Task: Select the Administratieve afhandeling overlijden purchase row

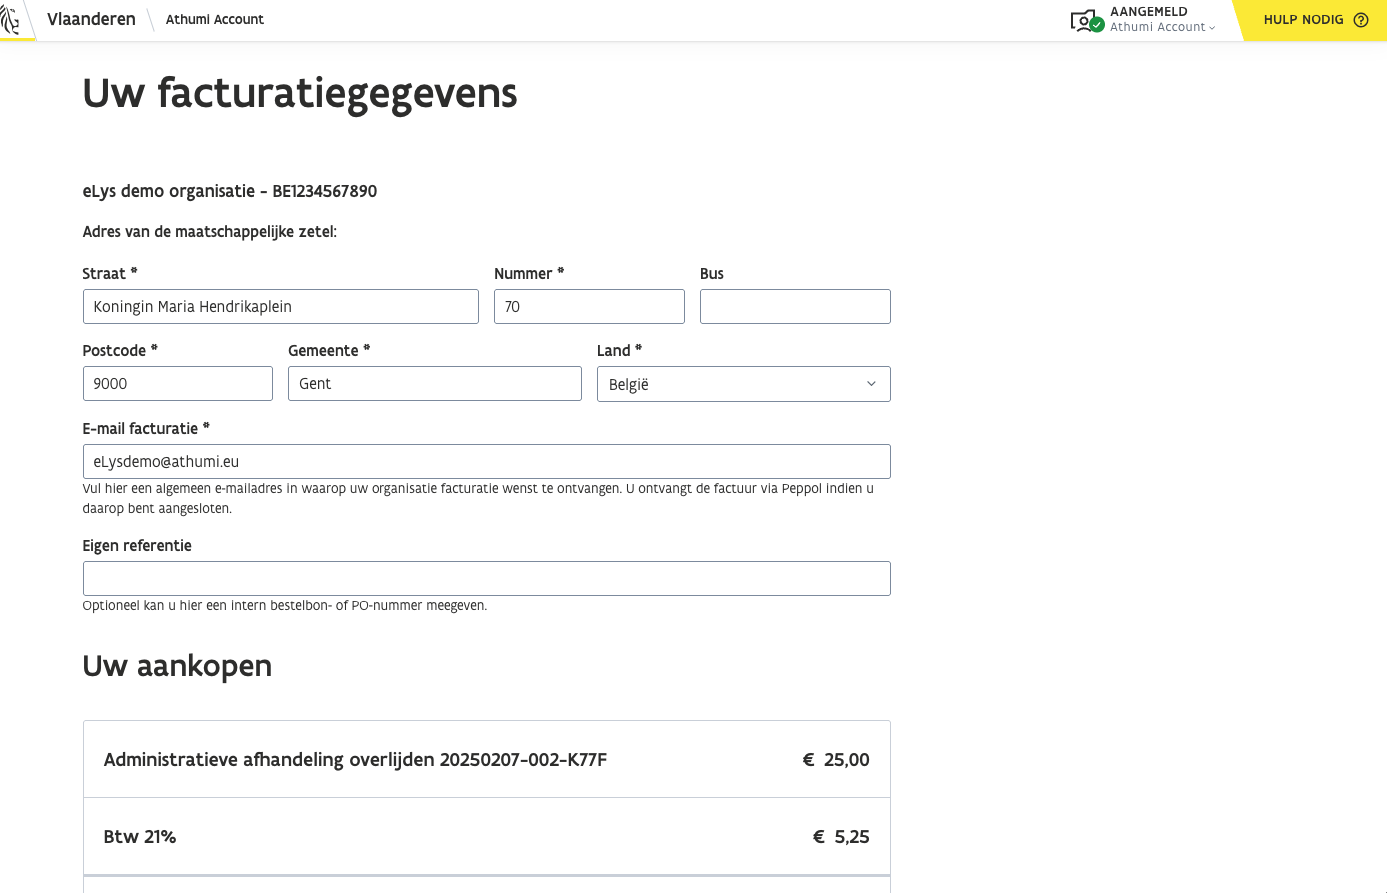Action: point(486,760)
